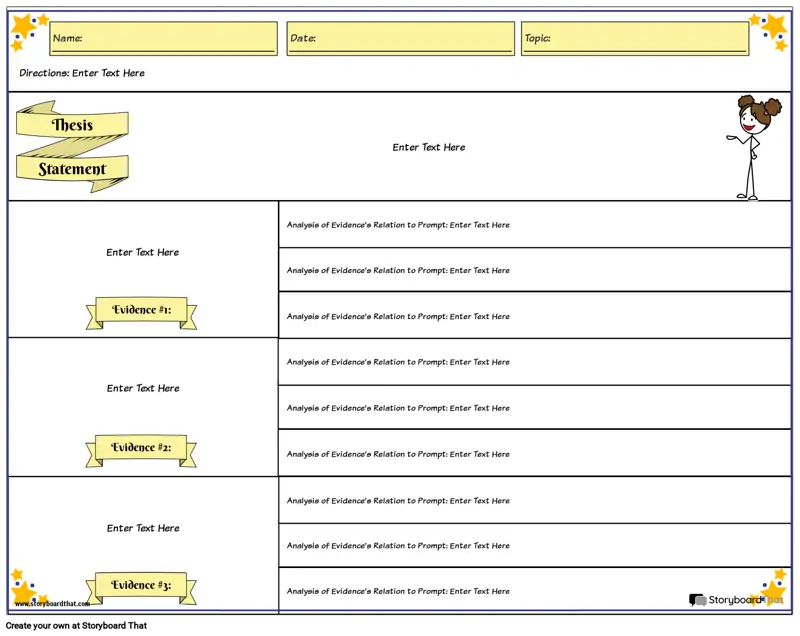Click into the Date field
Viewport: 800px width, 636px height.
point(400,38)
